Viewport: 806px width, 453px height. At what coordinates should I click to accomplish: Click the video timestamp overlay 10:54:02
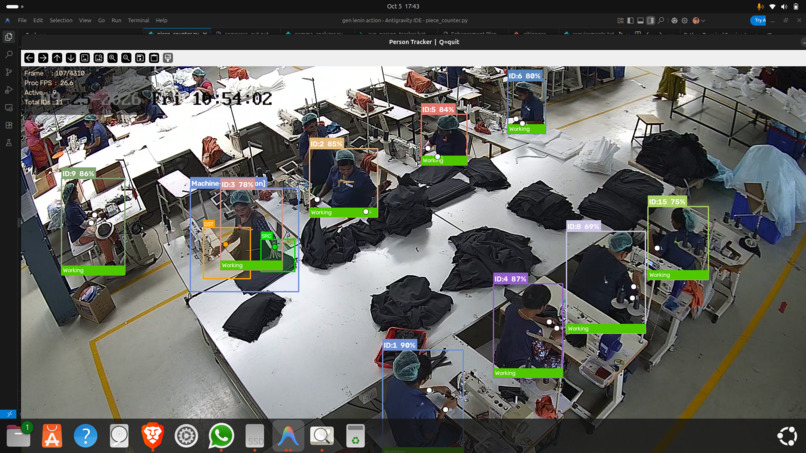point(232,98)
